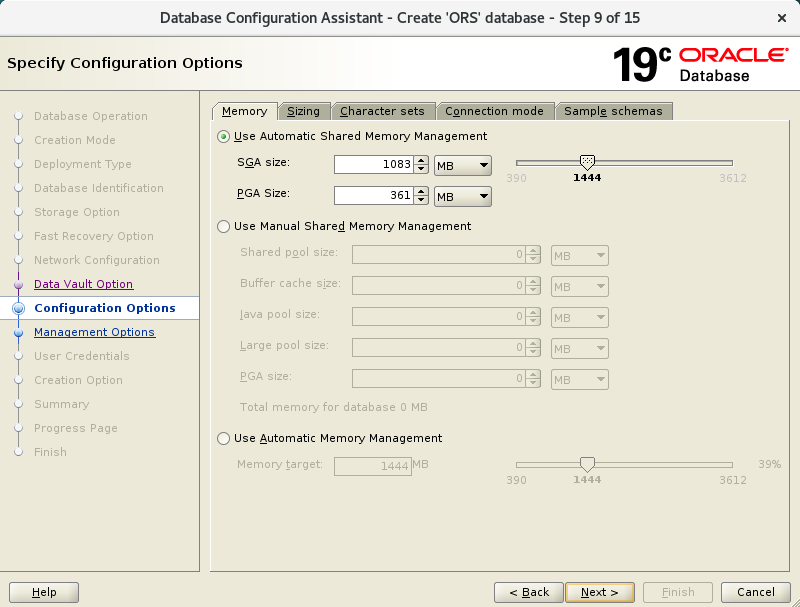Click the Data Vault Option step bullet
The height and width of the screenshot is (607, 800).
pos(18,284)
